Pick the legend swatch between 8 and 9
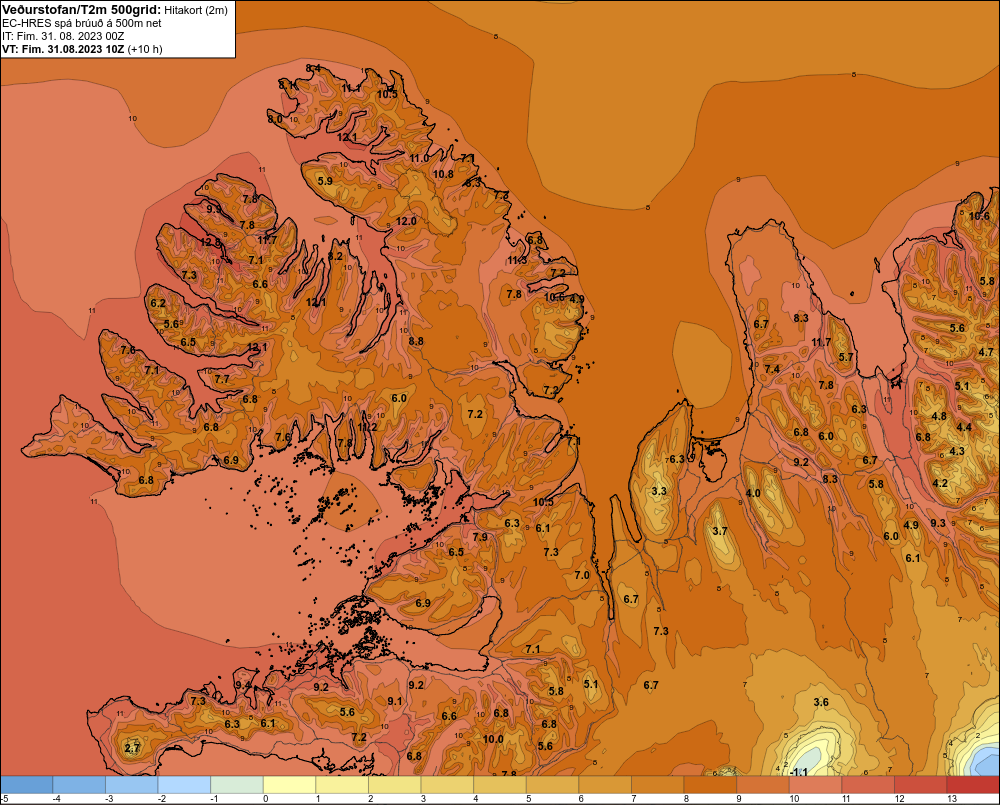 pos(710,785)
